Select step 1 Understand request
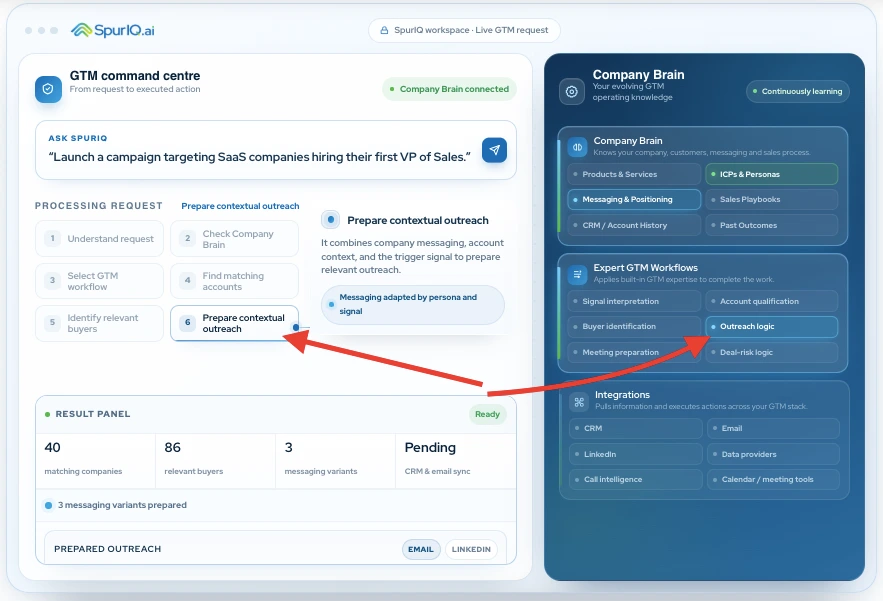Image resolution: width=883 pixels, height=601 pixels. point(100,238)
